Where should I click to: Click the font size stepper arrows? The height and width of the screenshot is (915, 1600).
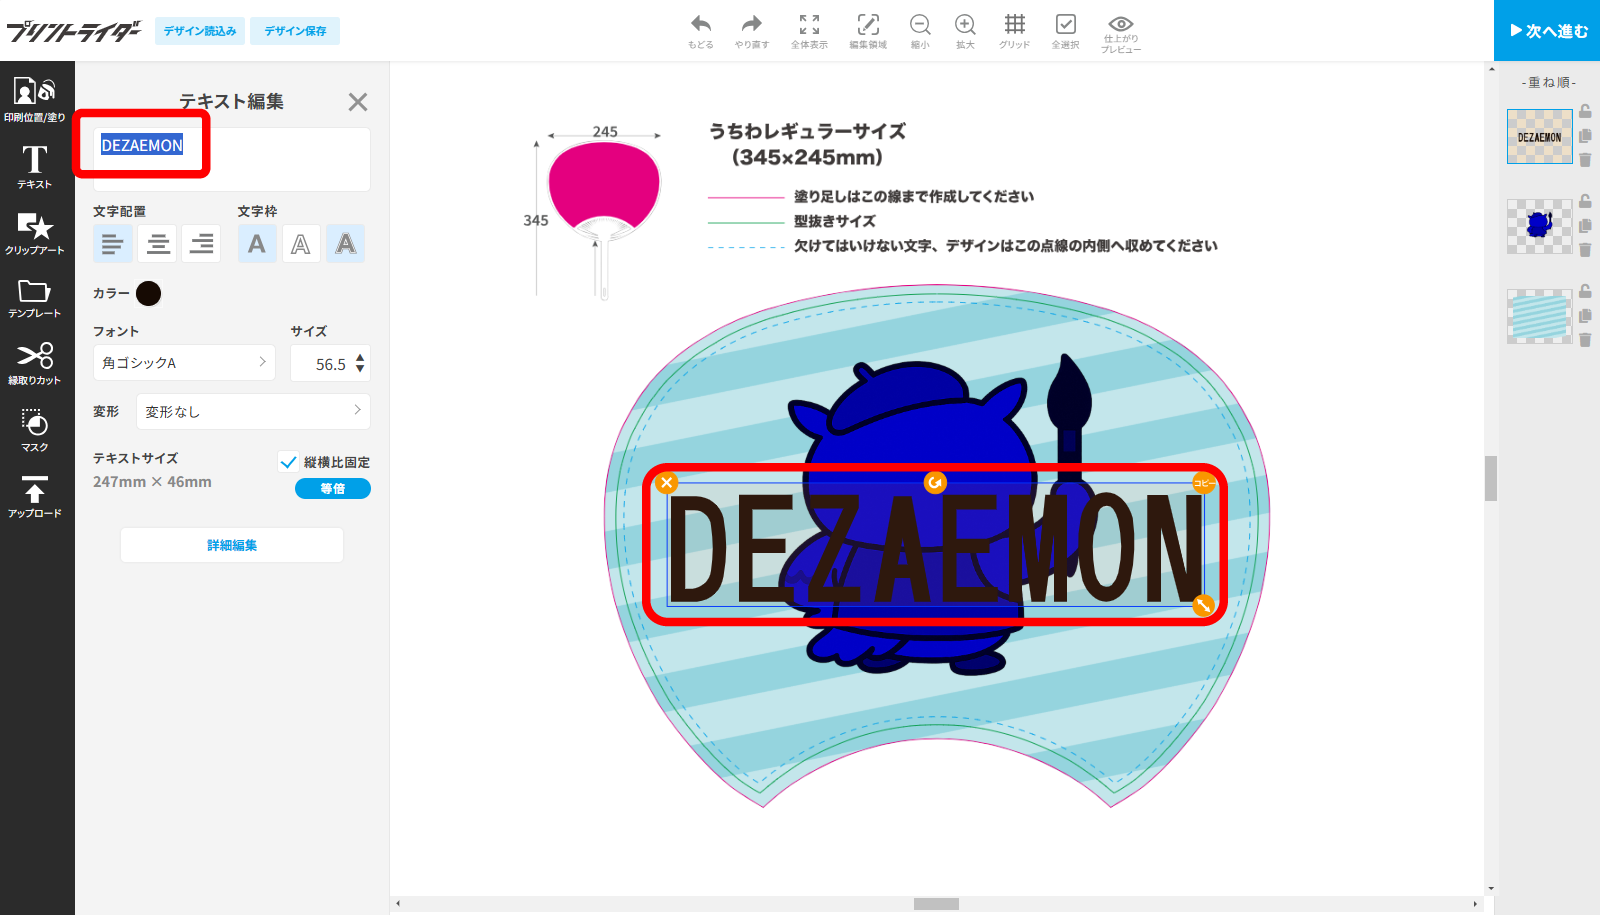tap(360, 363)
